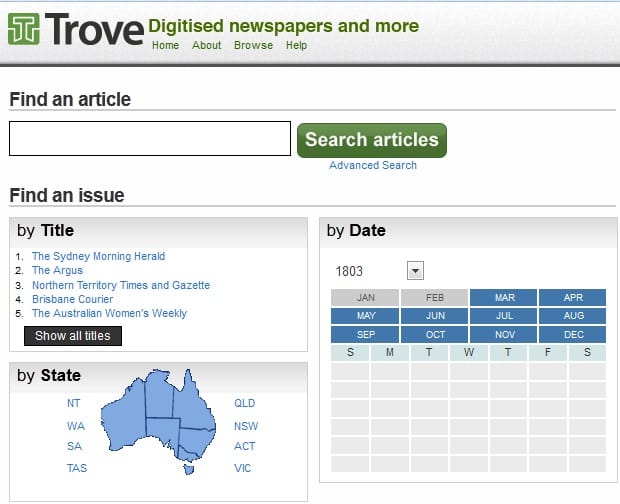
Task: Open the Help menu link
Action: coord(296,45)
